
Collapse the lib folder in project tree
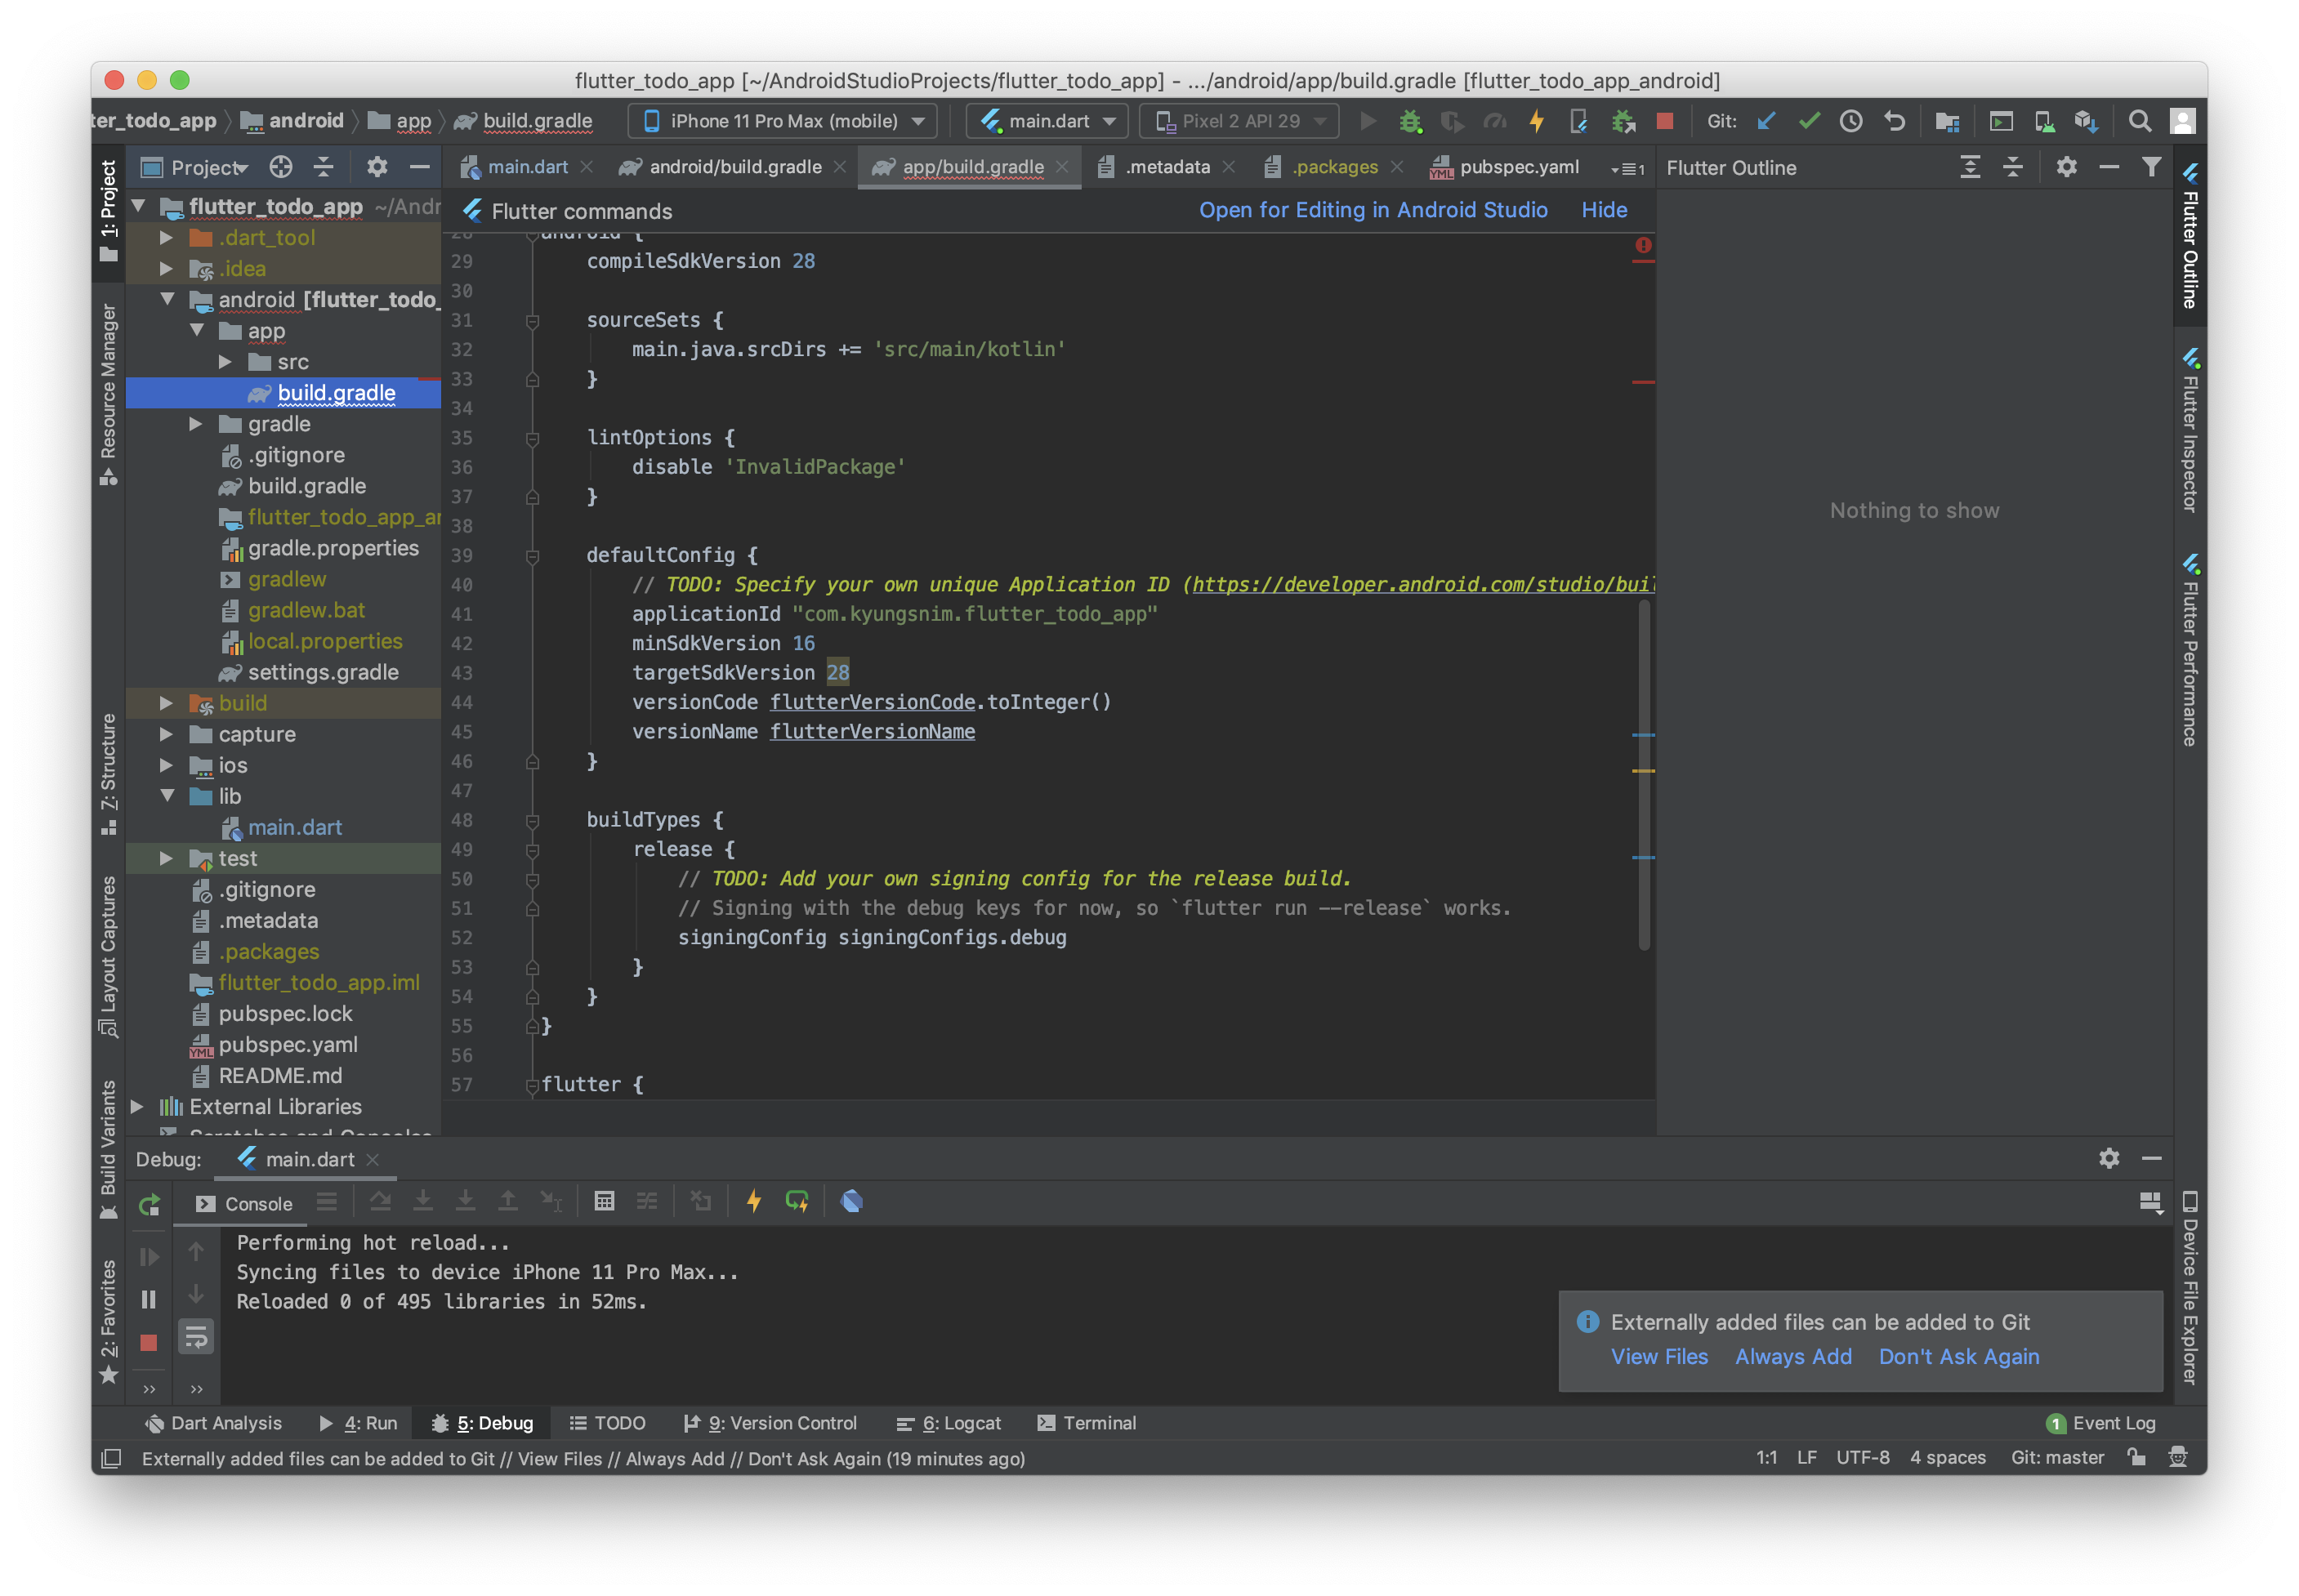(x=167, y=796)
